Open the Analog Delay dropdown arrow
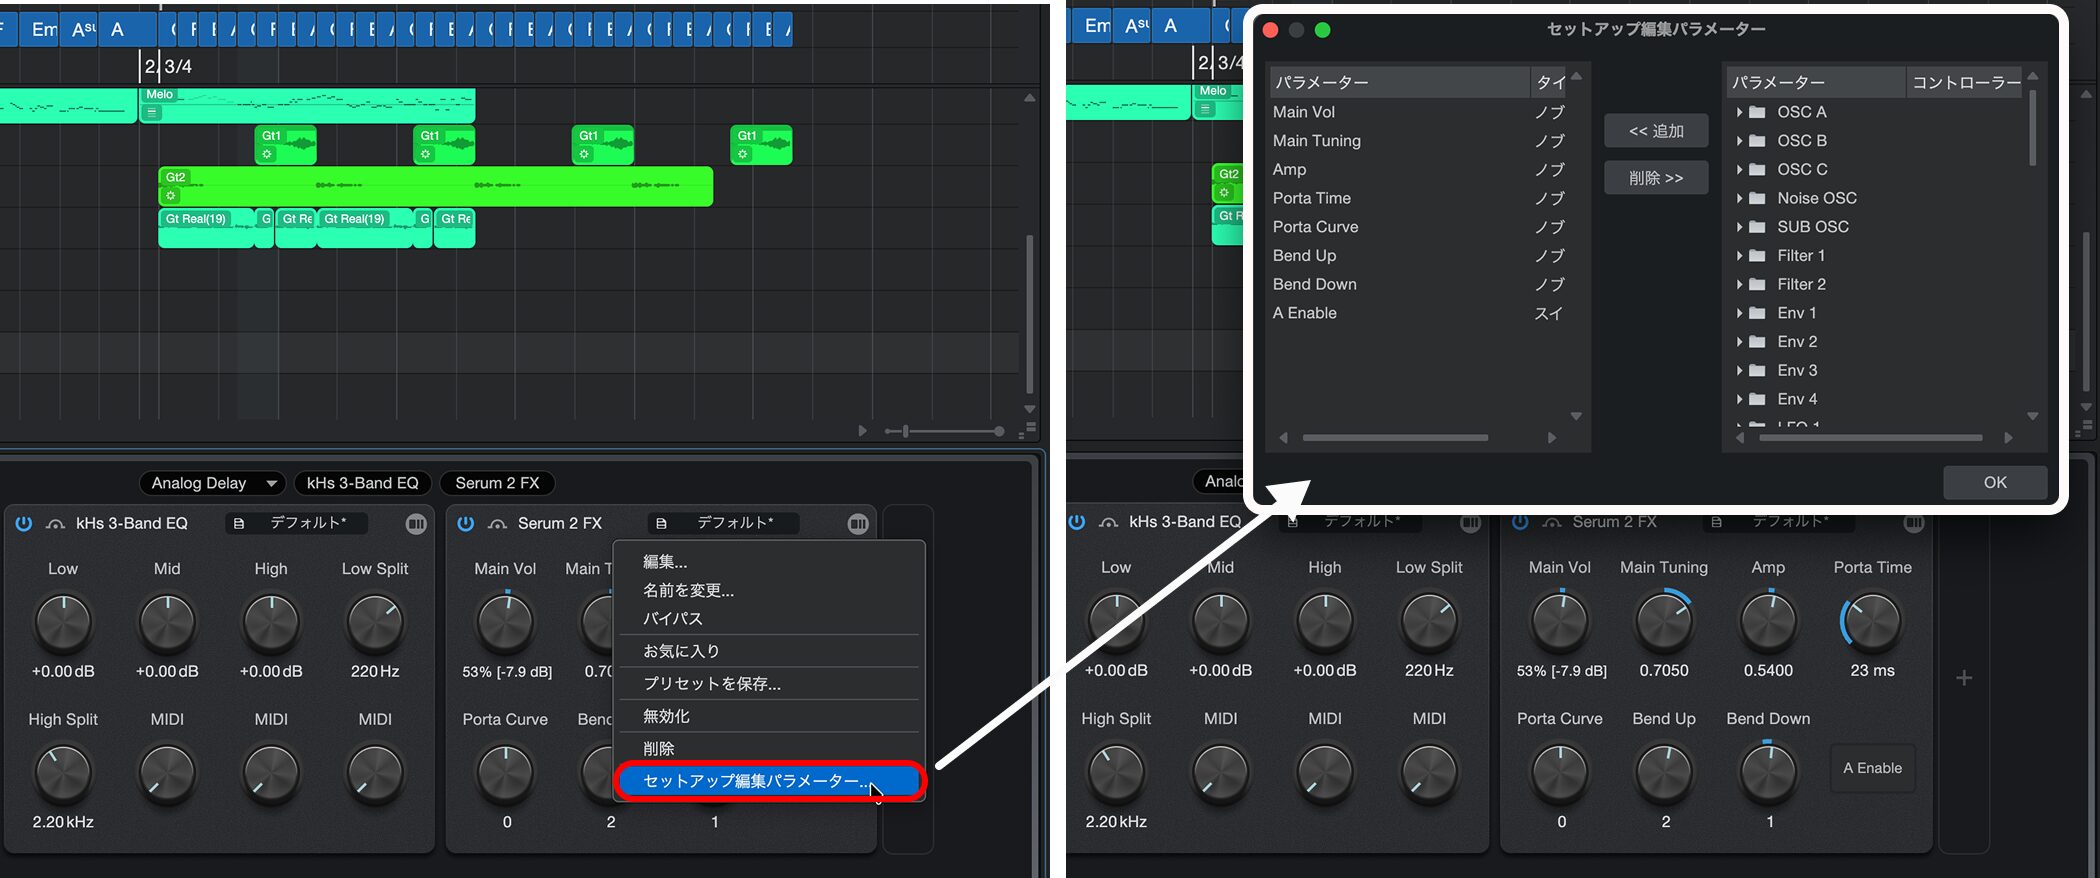Viewport: 2100px width, 878px height. [x=271, y=484]
